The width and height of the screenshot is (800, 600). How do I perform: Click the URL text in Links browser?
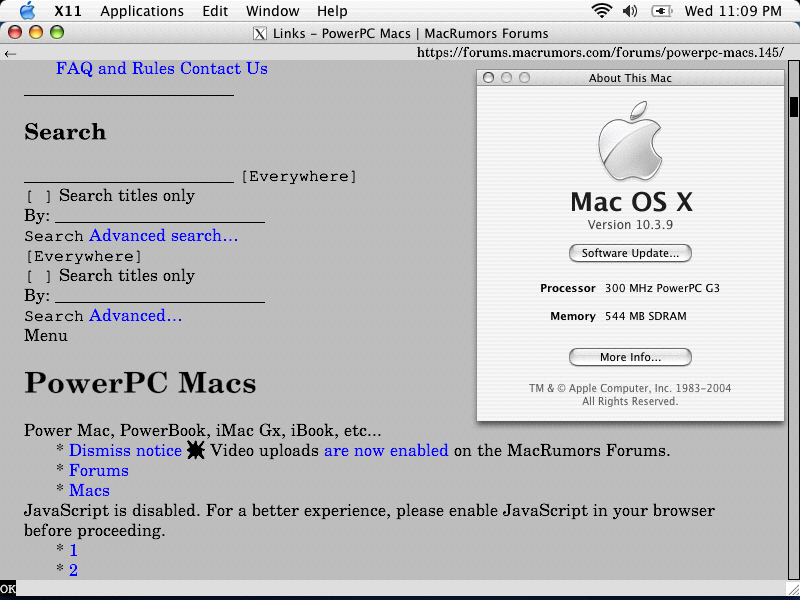600,53
